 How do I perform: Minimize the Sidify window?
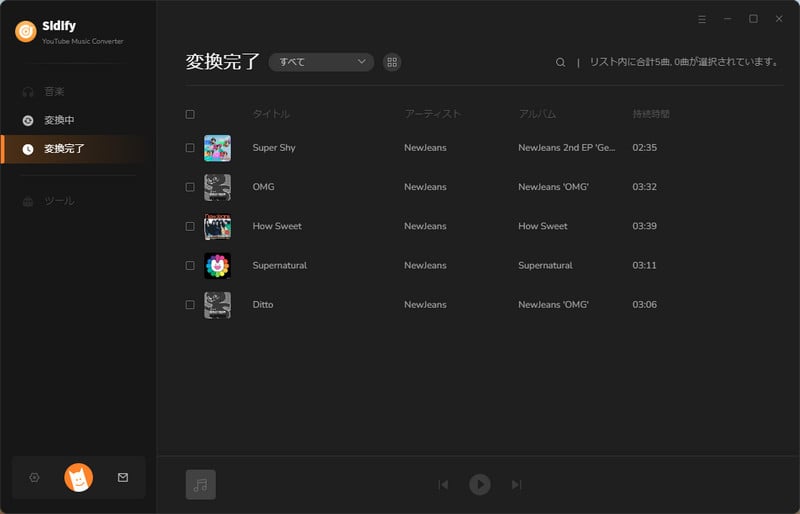728,19
